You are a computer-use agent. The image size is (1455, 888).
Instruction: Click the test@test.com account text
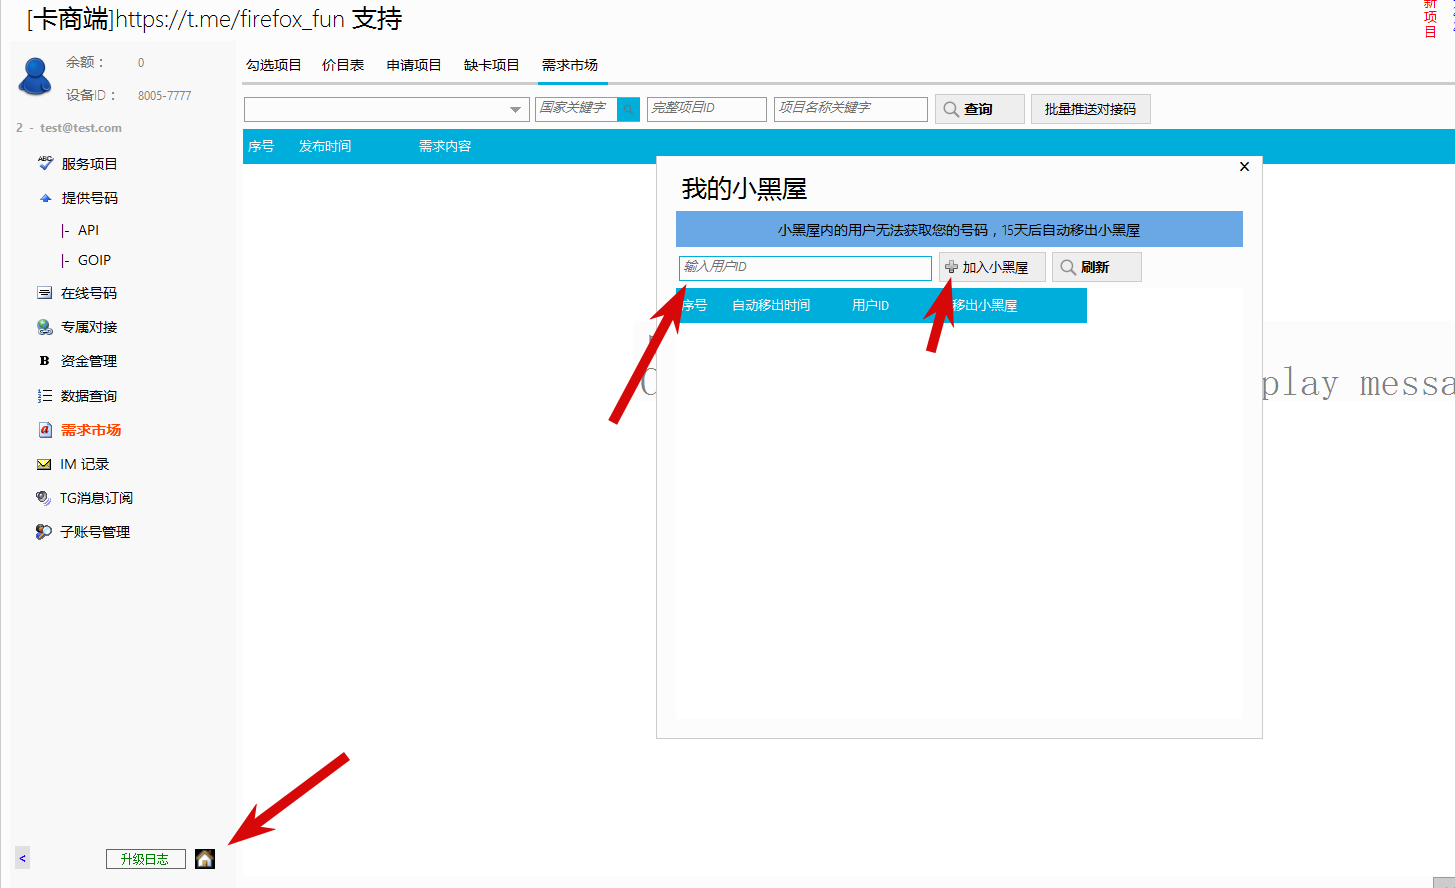(81, 128)
